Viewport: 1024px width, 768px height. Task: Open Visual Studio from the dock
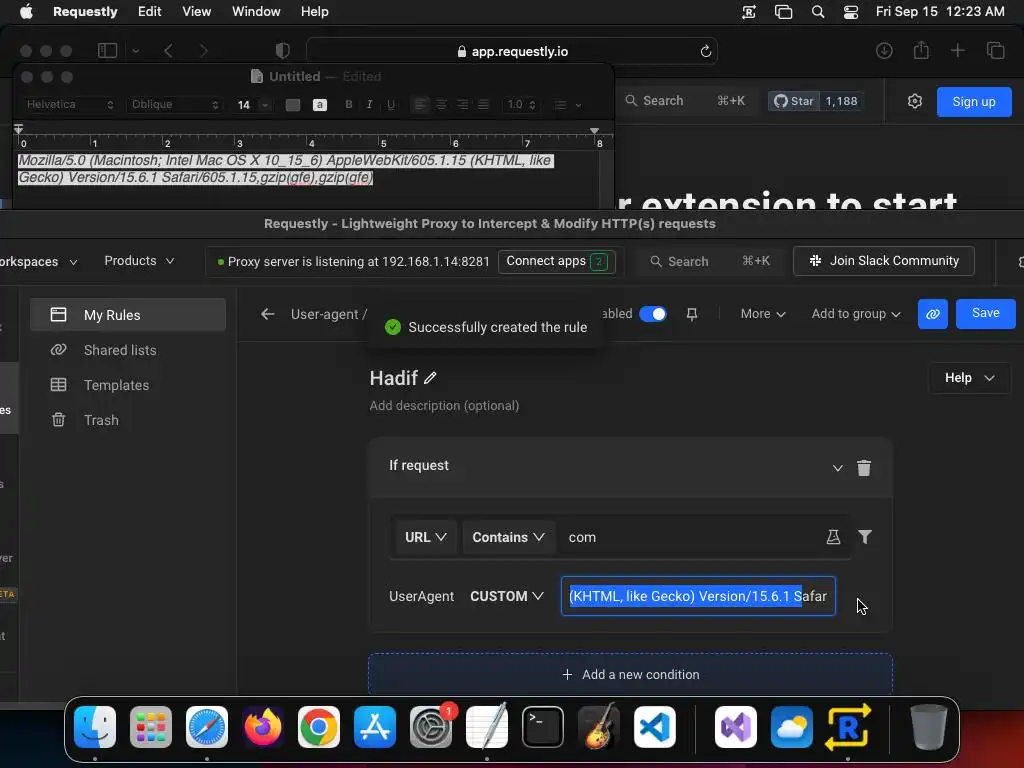pyautogui.click(x=736, y=726)
